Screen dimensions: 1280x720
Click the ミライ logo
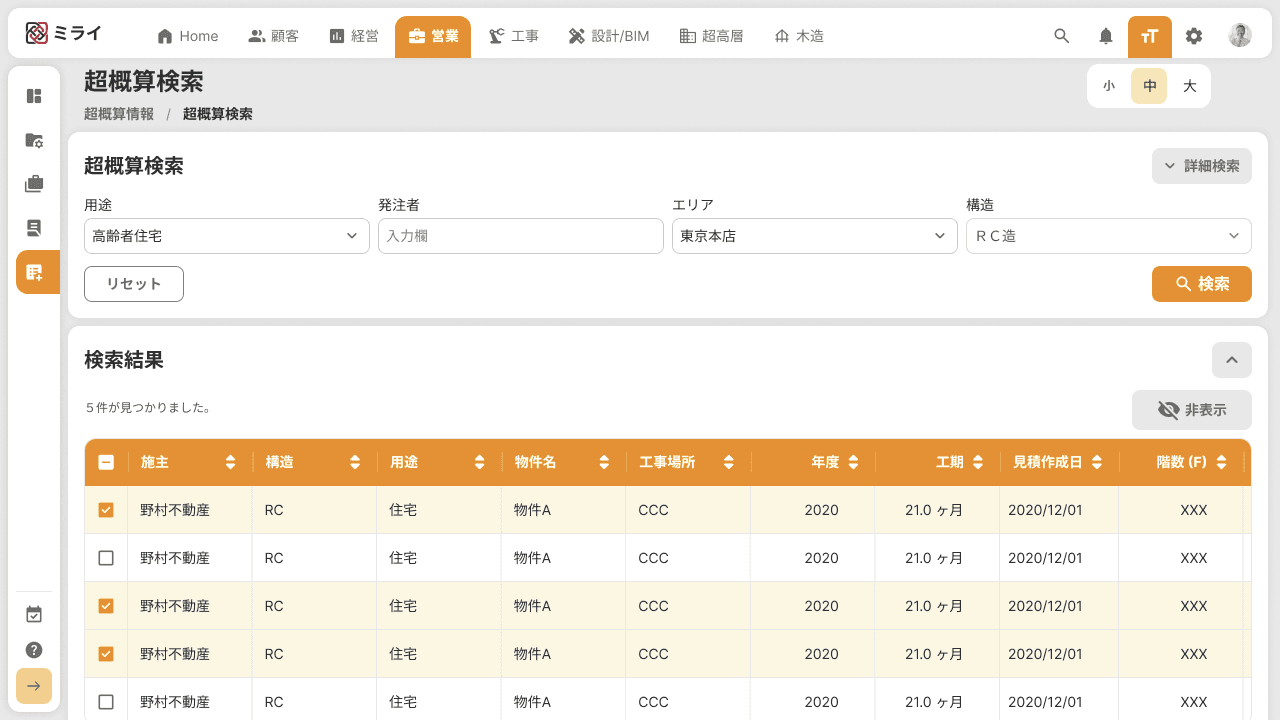(x=64, y=34)
